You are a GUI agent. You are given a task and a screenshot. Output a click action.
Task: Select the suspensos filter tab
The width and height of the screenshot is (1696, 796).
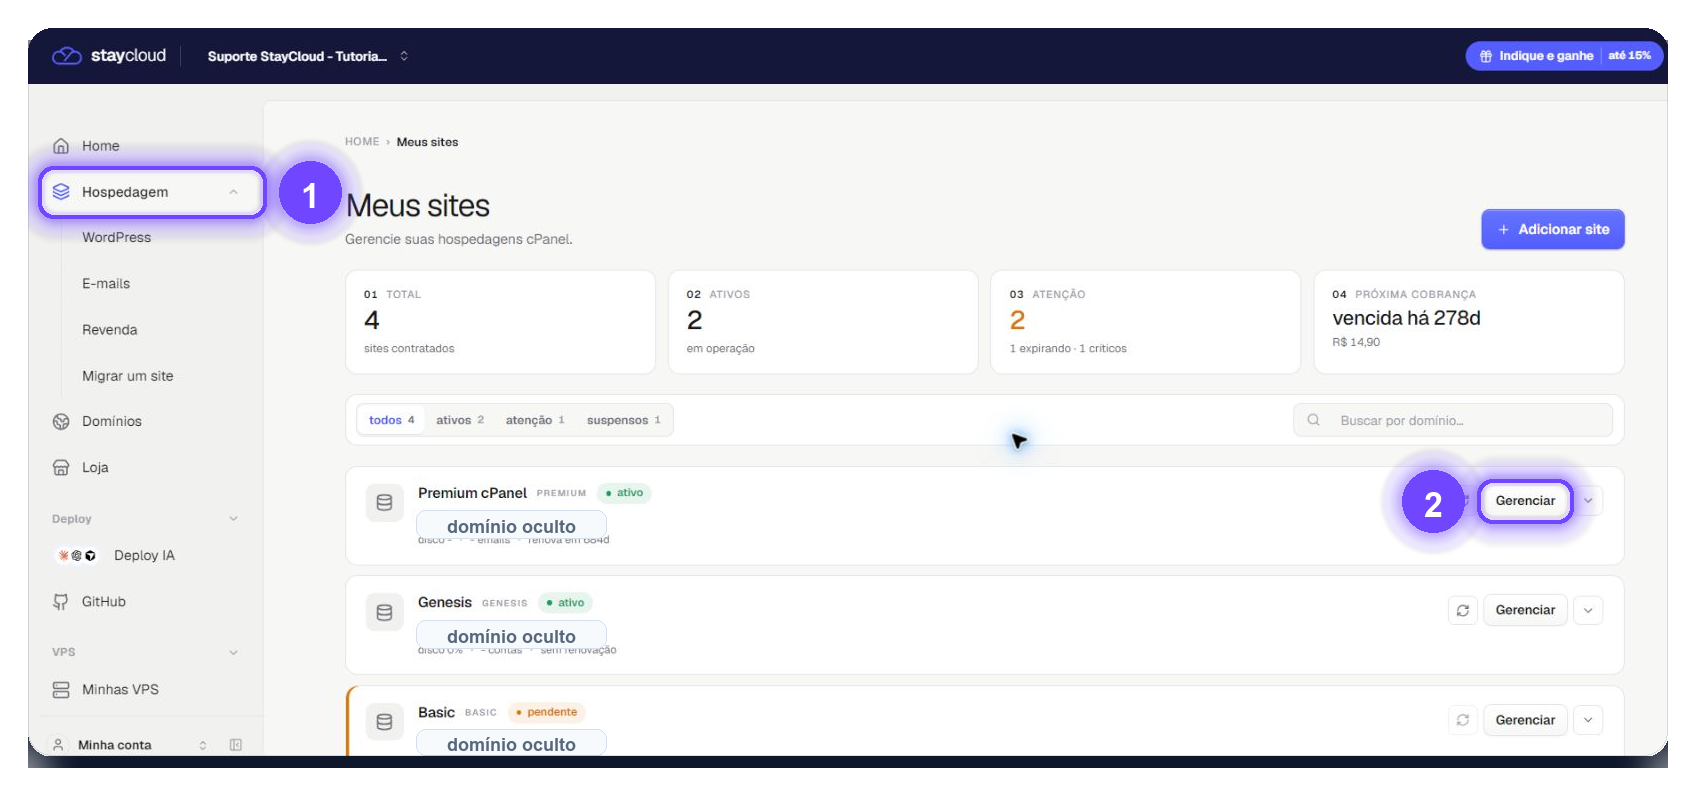coord(624,420)
